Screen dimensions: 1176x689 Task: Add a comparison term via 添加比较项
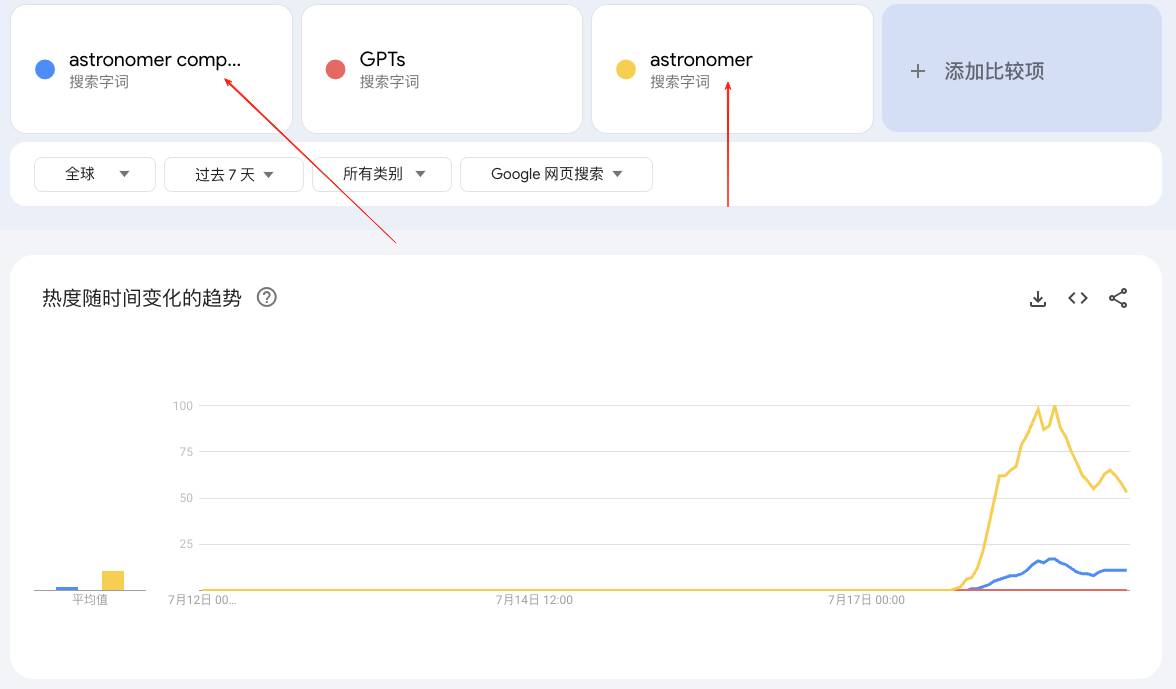[x=1022, y=69]
